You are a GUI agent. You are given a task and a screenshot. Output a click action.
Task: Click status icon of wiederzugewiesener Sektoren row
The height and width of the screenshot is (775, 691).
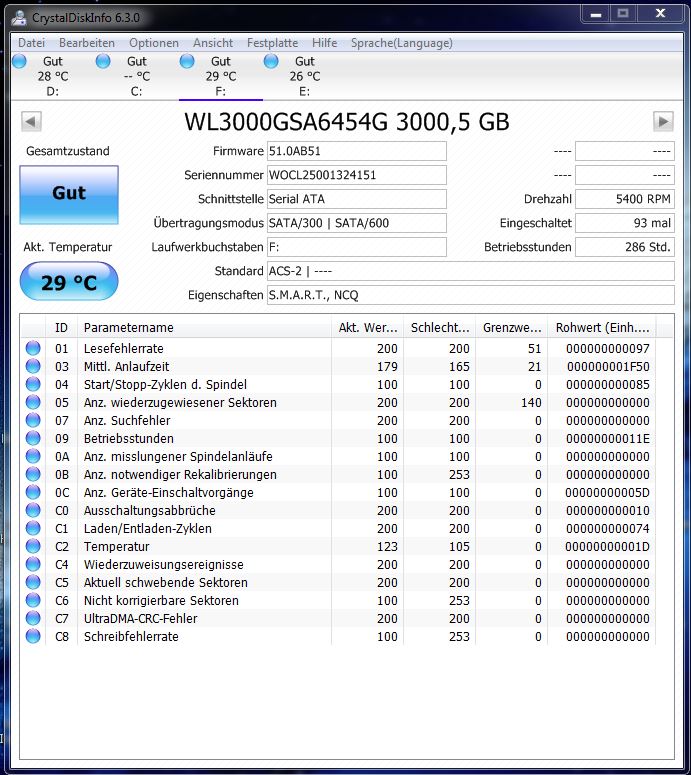[x=33, y=402]
